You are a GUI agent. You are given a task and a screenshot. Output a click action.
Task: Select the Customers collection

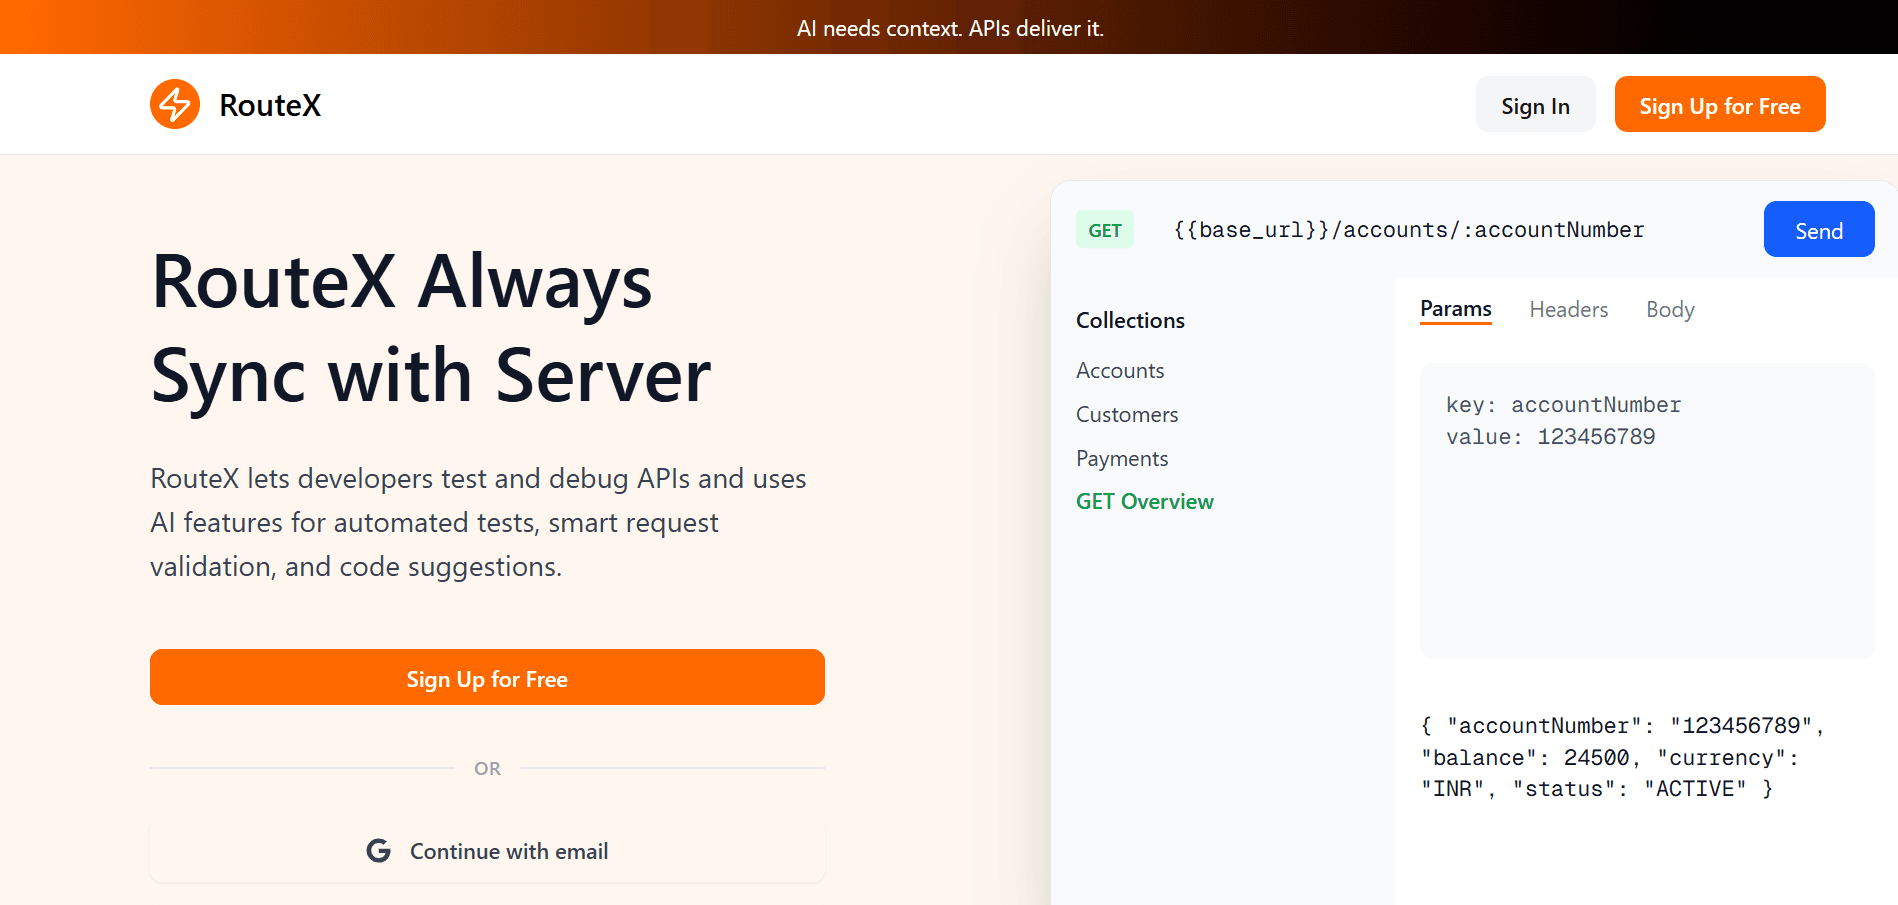click(1127, 415)
